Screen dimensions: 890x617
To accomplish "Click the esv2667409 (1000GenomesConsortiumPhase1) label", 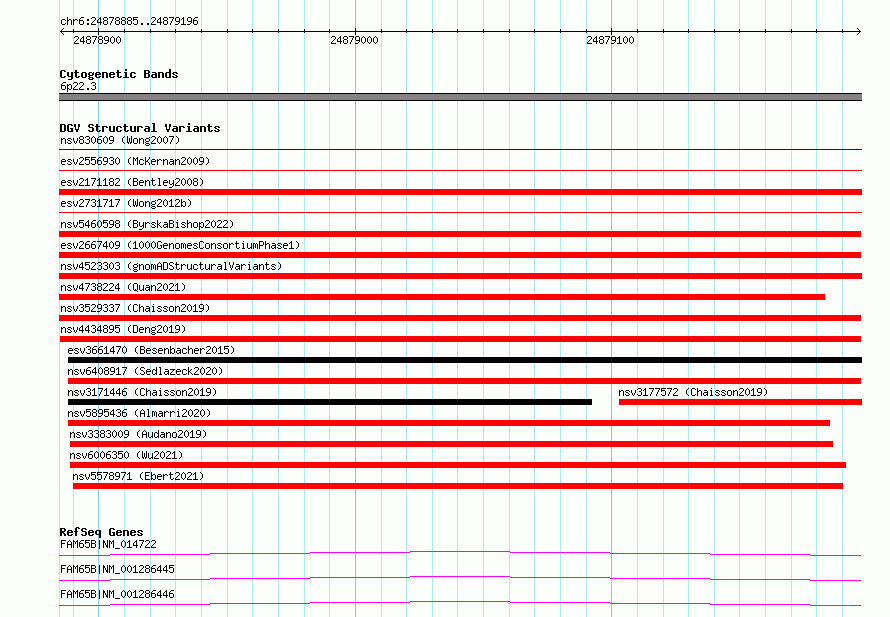I will click(180, 245).
